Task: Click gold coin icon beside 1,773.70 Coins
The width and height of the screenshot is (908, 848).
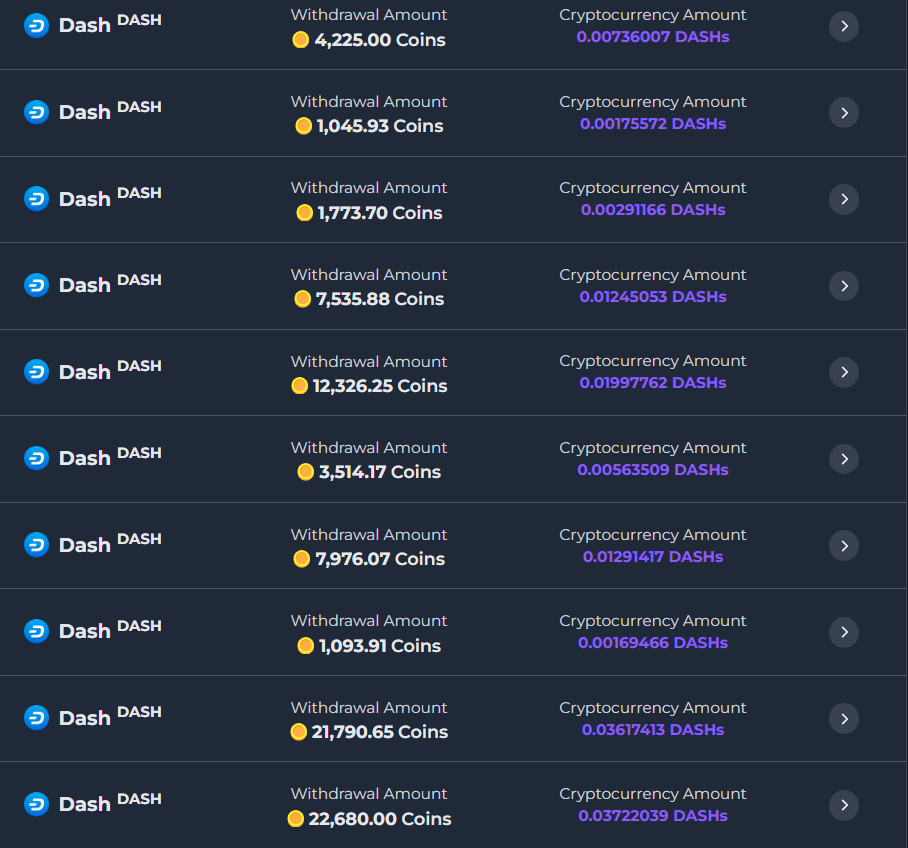Action: coord(305,213)
